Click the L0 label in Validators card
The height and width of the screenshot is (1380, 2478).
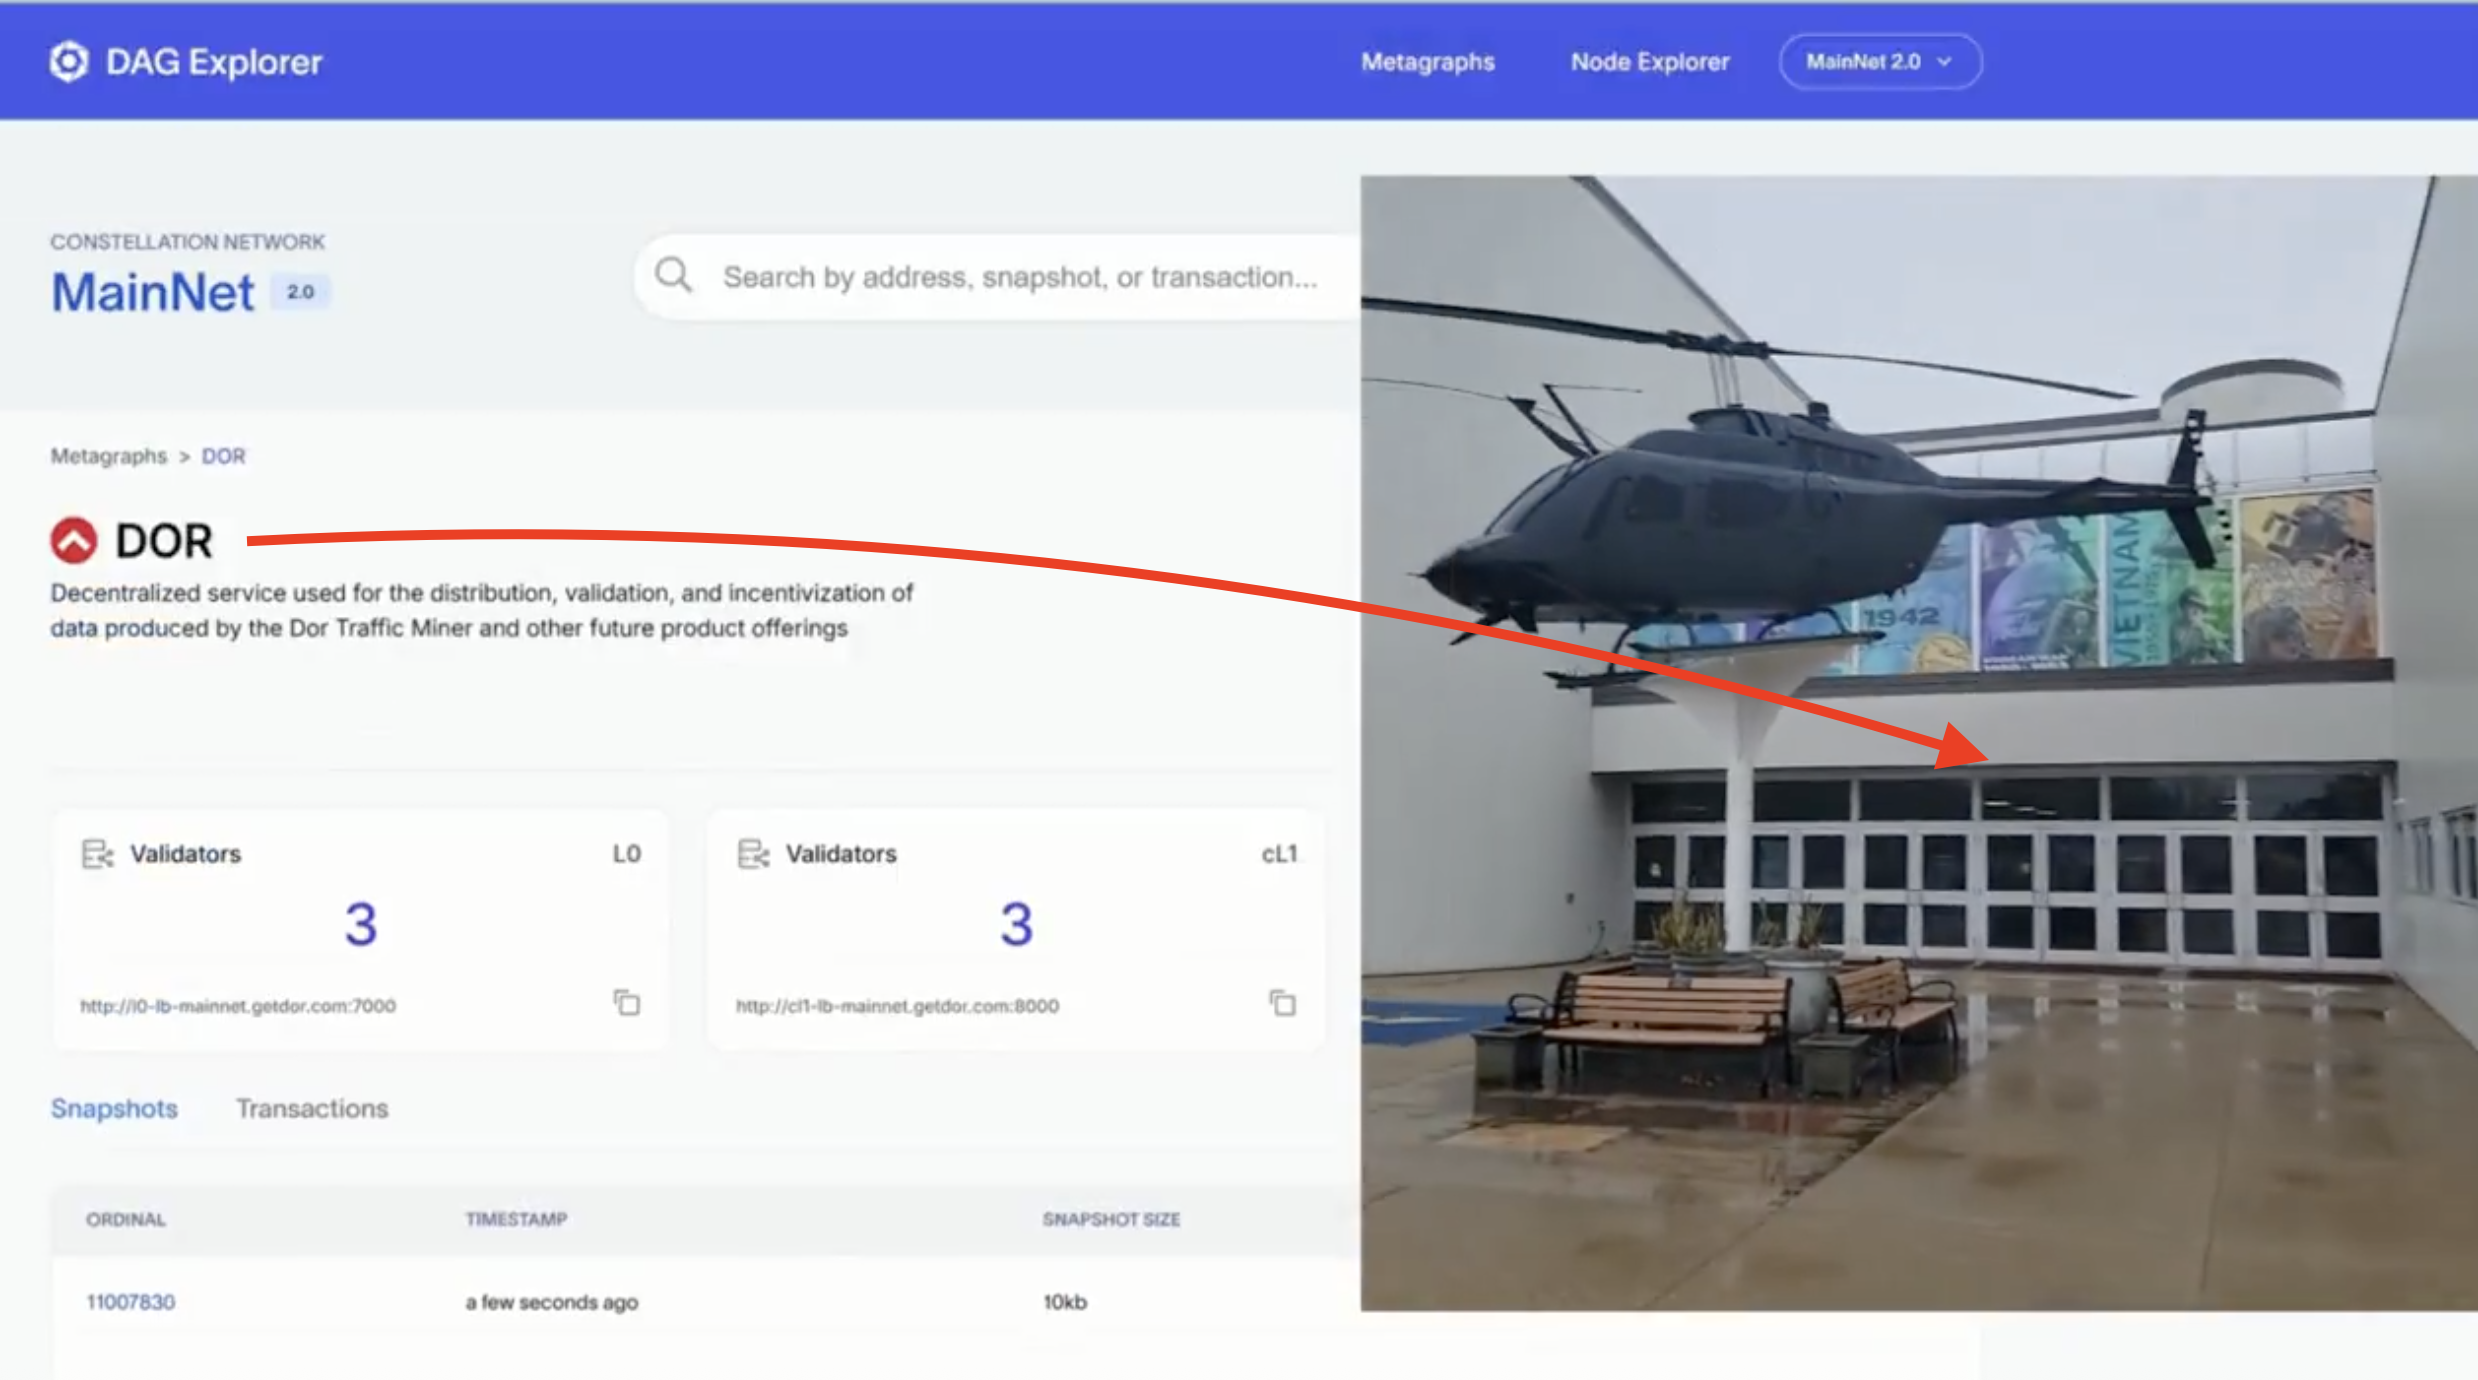click(x=627, y=854)
